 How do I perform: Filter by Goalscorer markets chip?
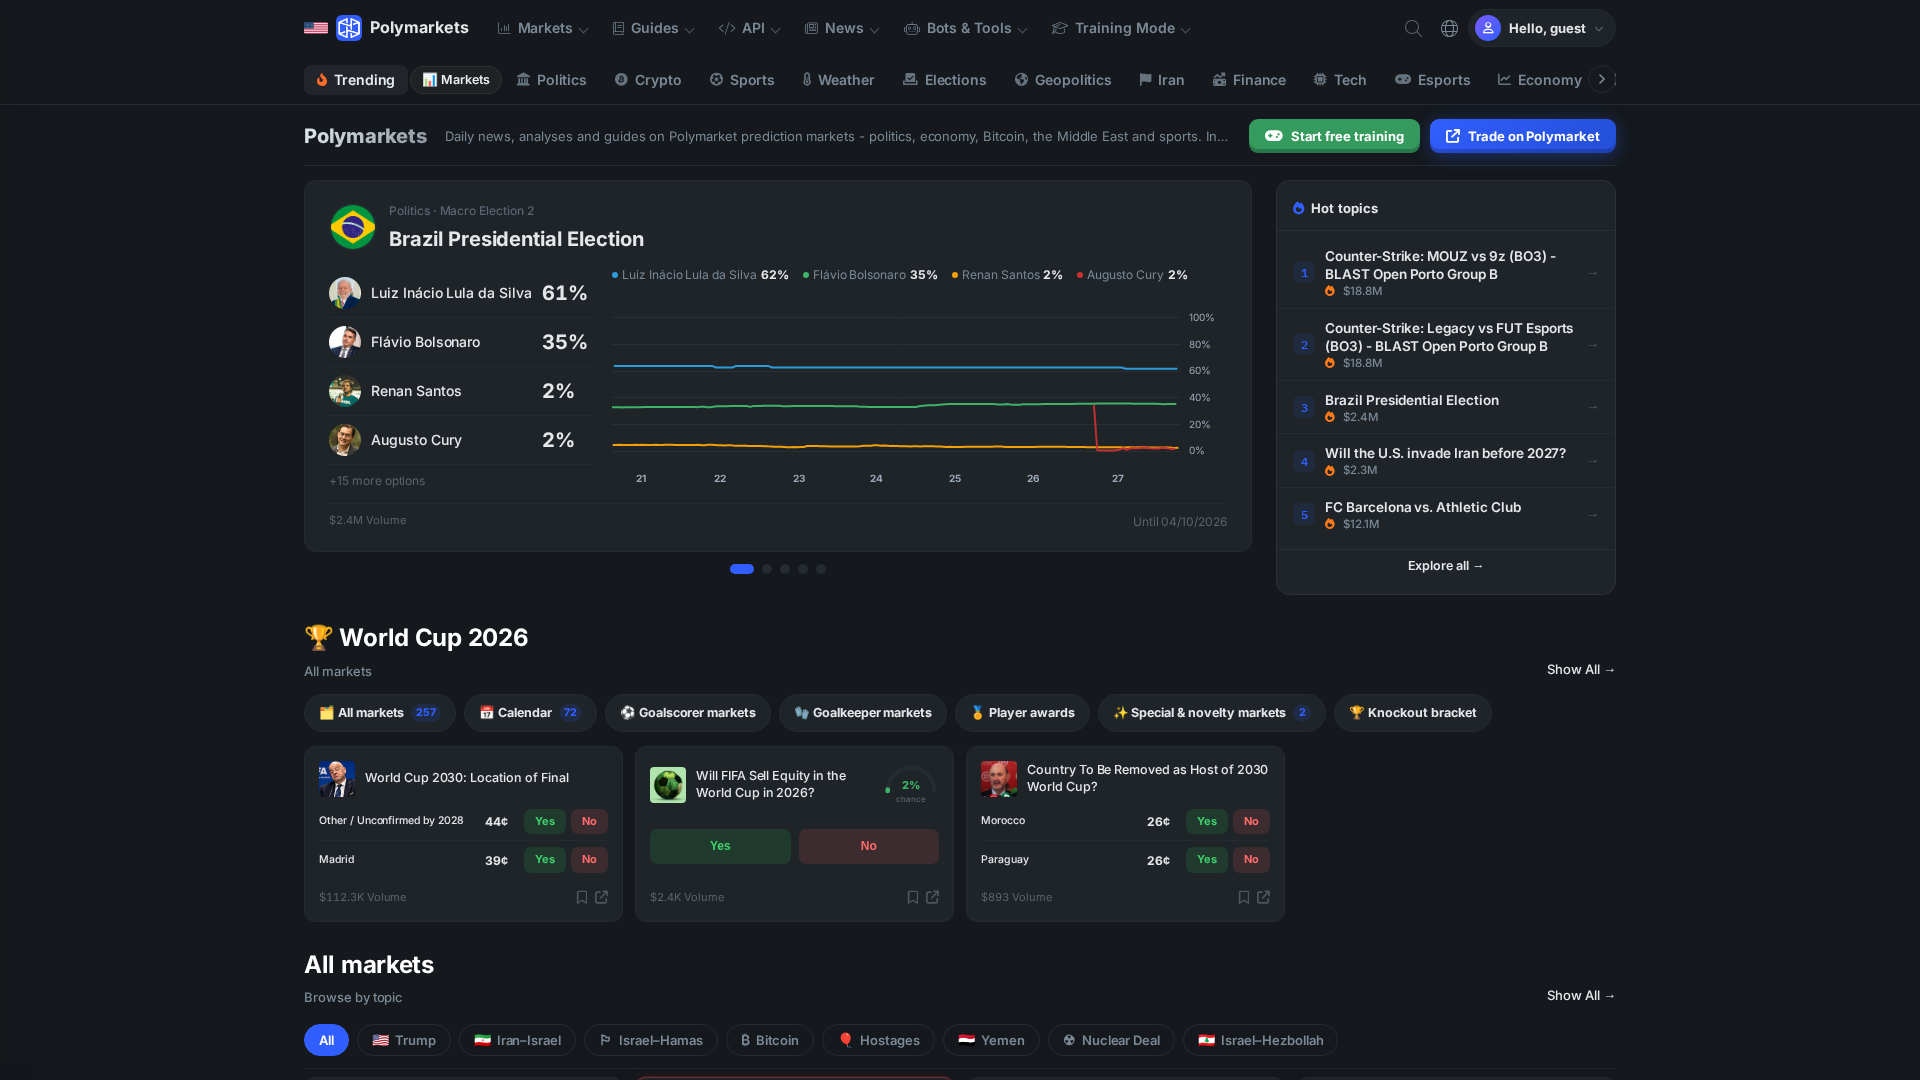(688, 713)
